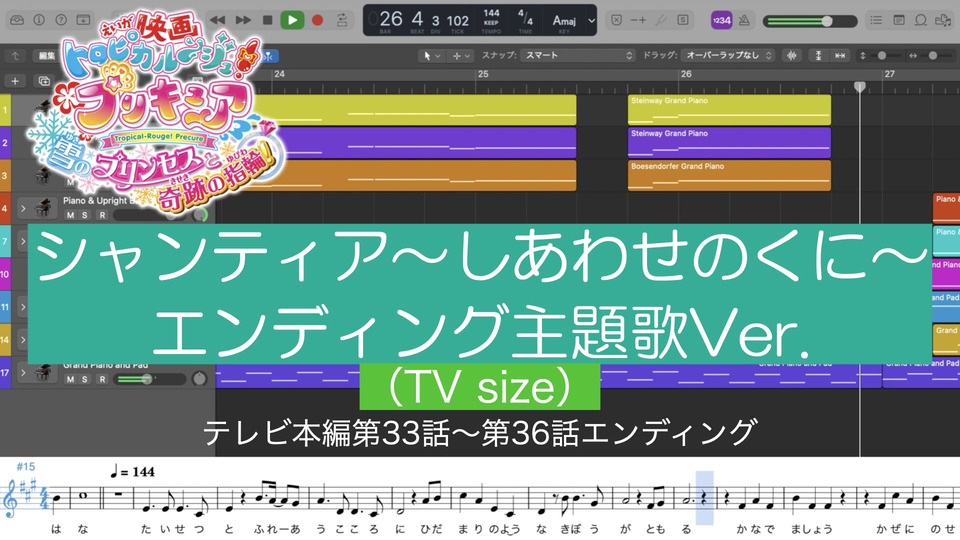Click the add track plus button
Image resolution: width=960 pixels, height=540 pixels.
[x=15, y=81]
